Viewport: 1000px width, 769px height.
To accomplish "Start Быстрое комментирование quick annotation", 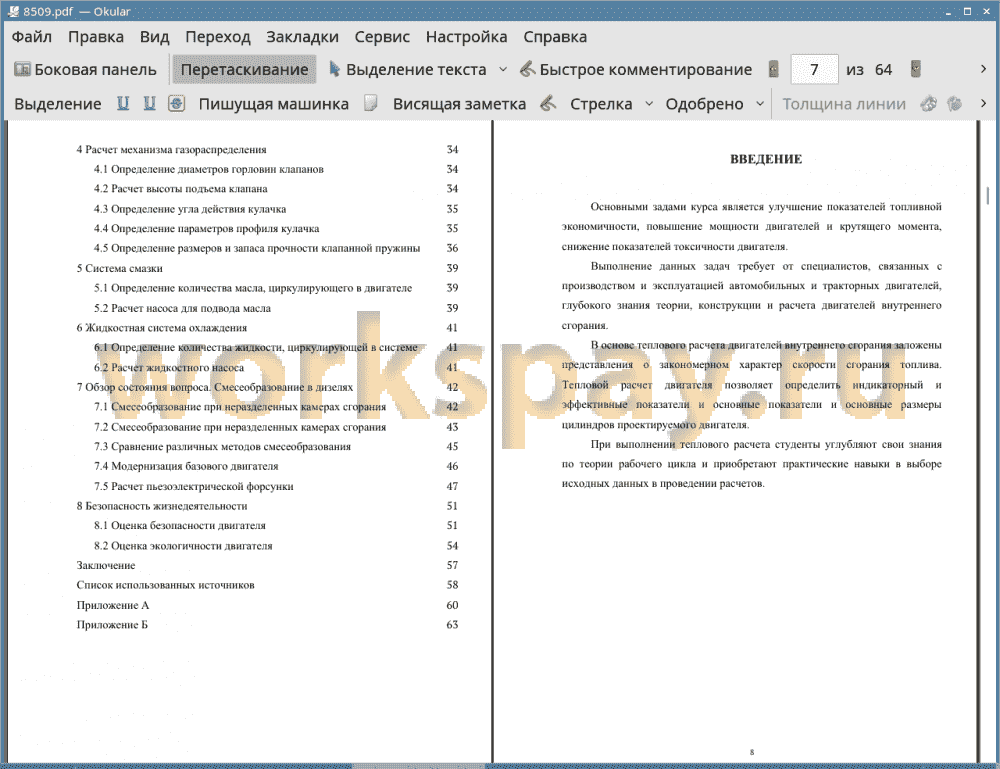I will (636, 70).
